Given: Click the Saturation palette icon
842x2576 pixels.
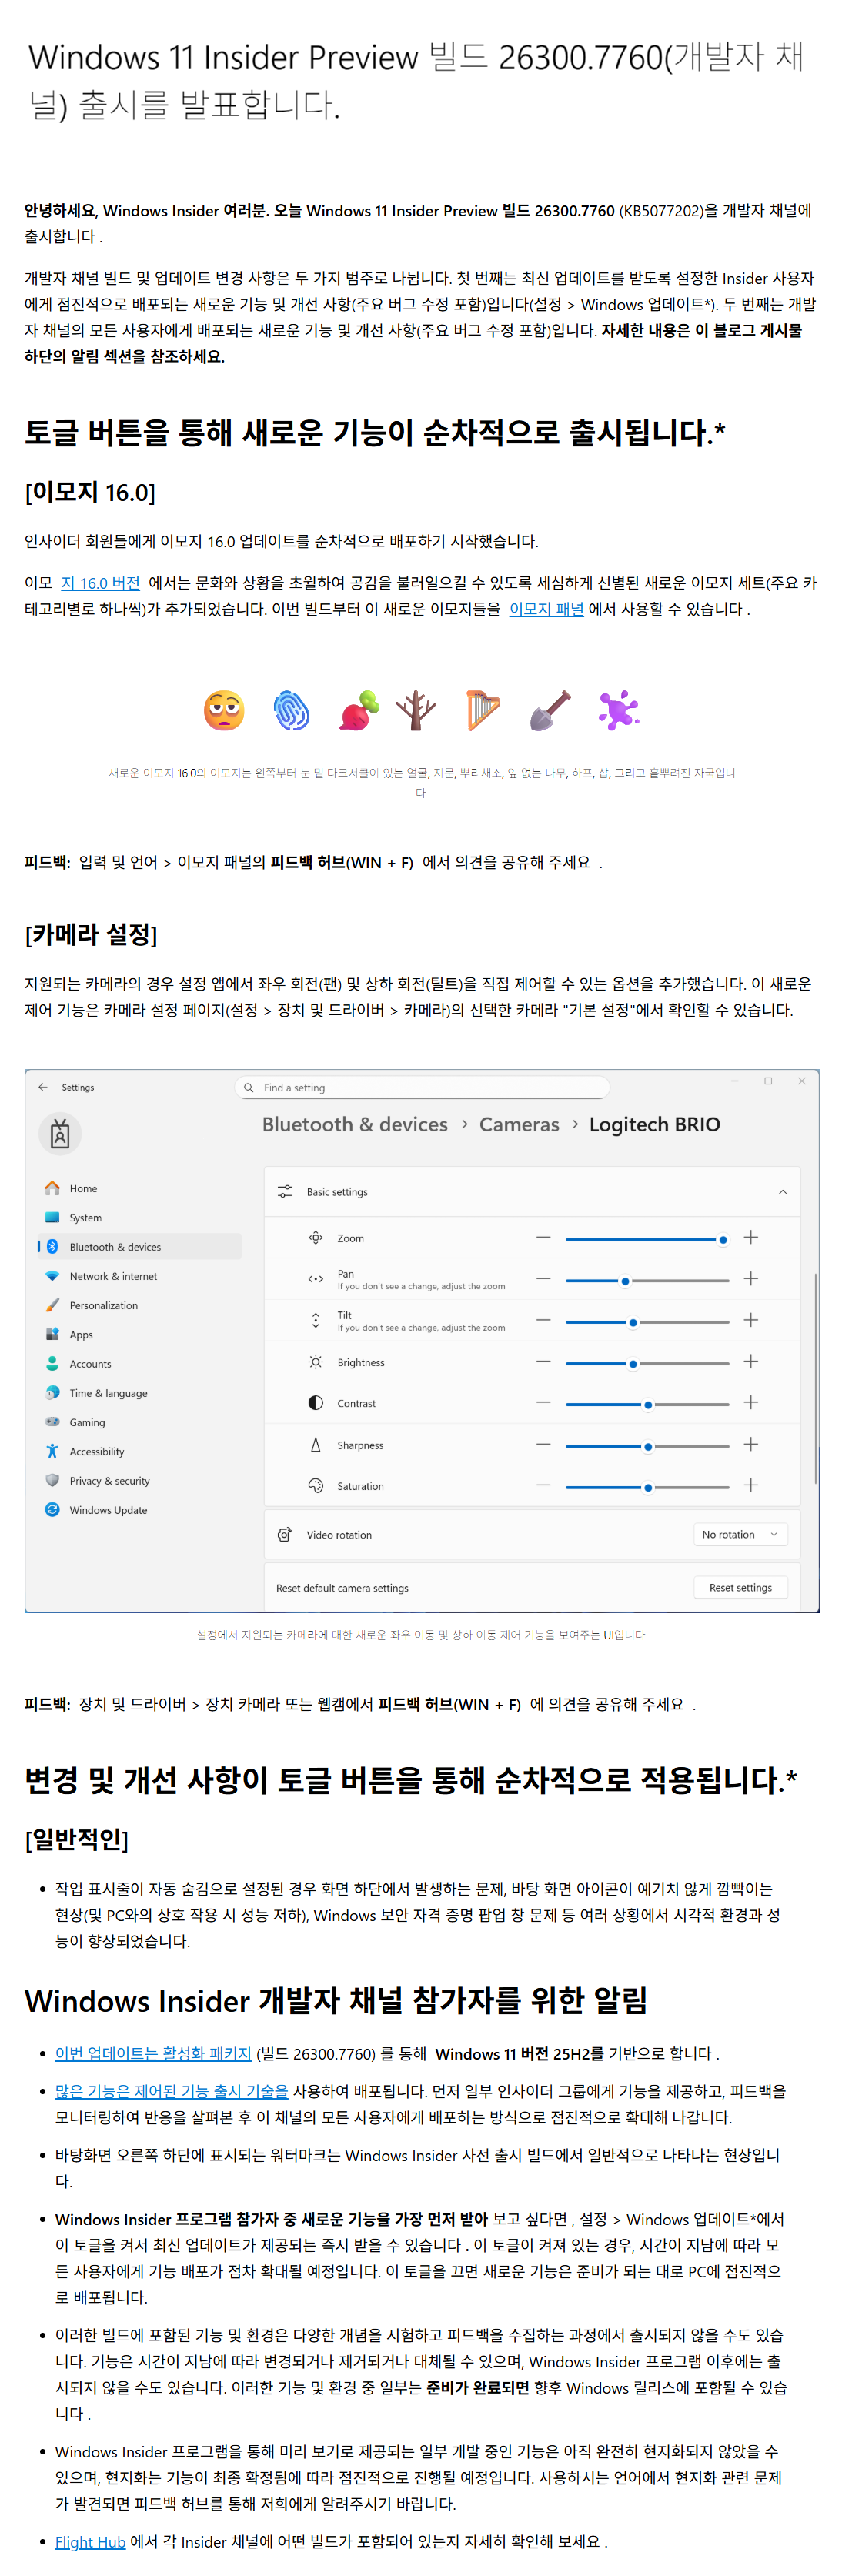Looking at the screenshot, I should [315, 1485].
